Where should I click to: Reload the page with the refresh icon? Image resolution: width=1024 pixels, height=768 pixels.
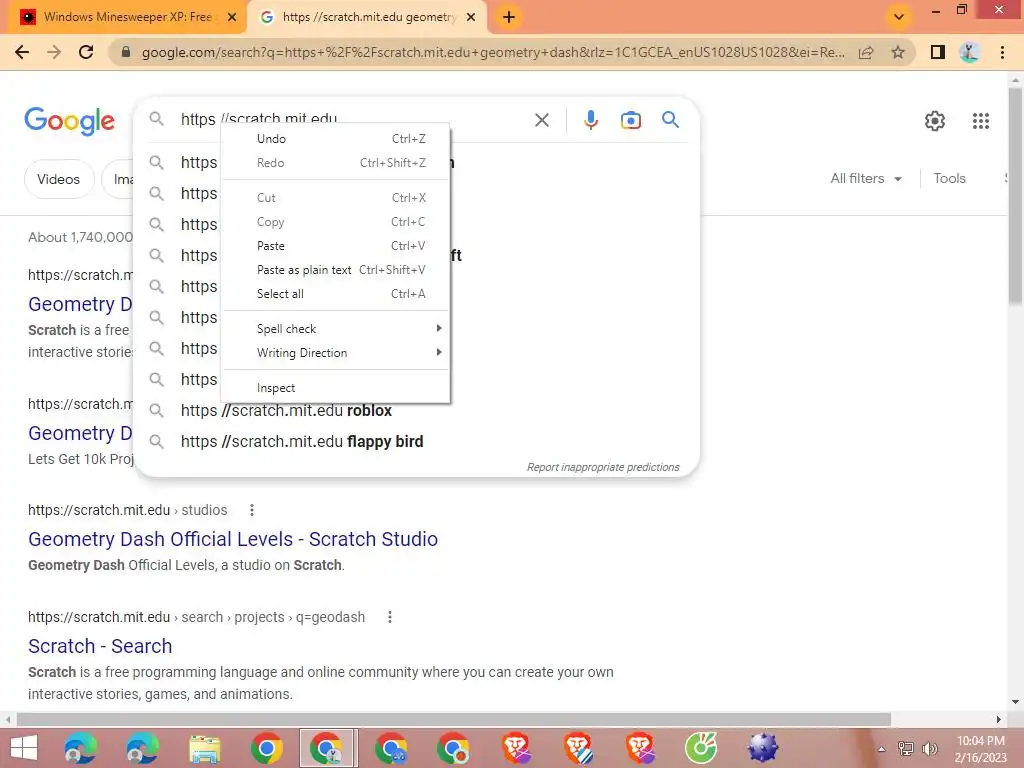click(86, 52)
